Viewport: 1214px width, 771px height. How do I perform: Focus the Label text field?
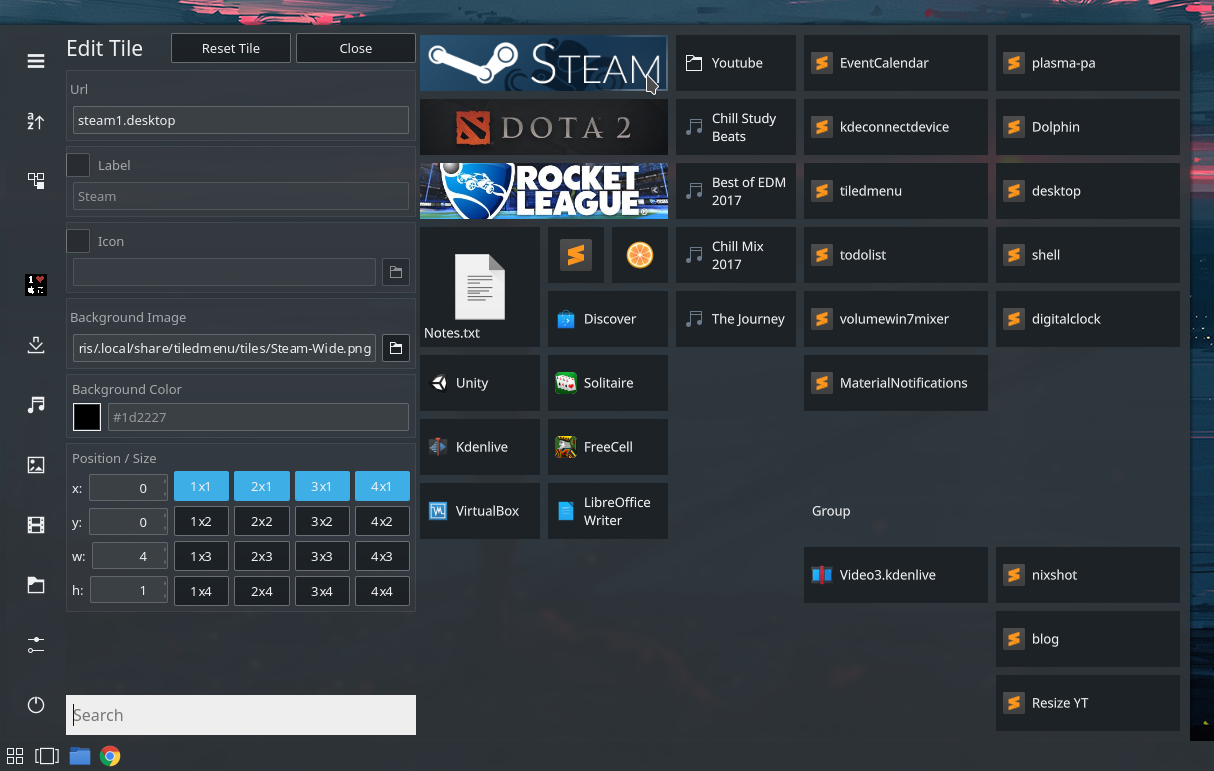pyautogui.click(x=241, y=196)
